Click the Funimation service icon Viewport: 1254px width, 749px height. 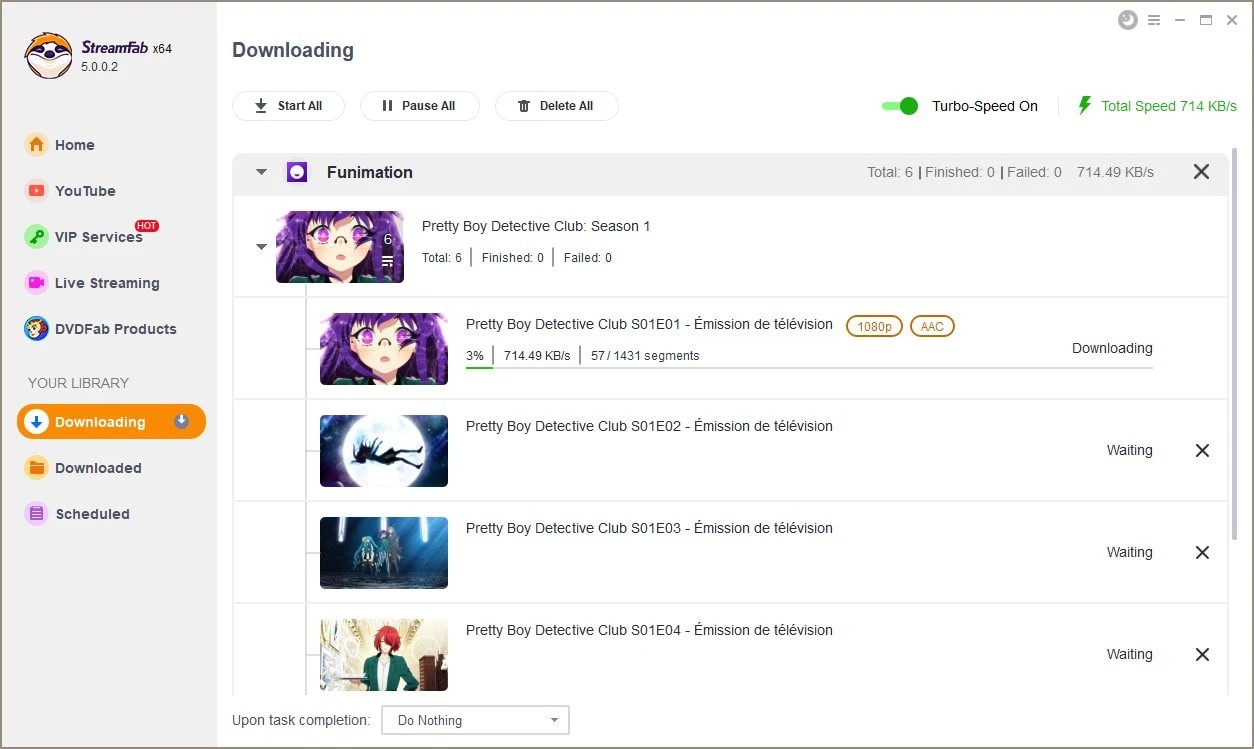coord(297,171)
